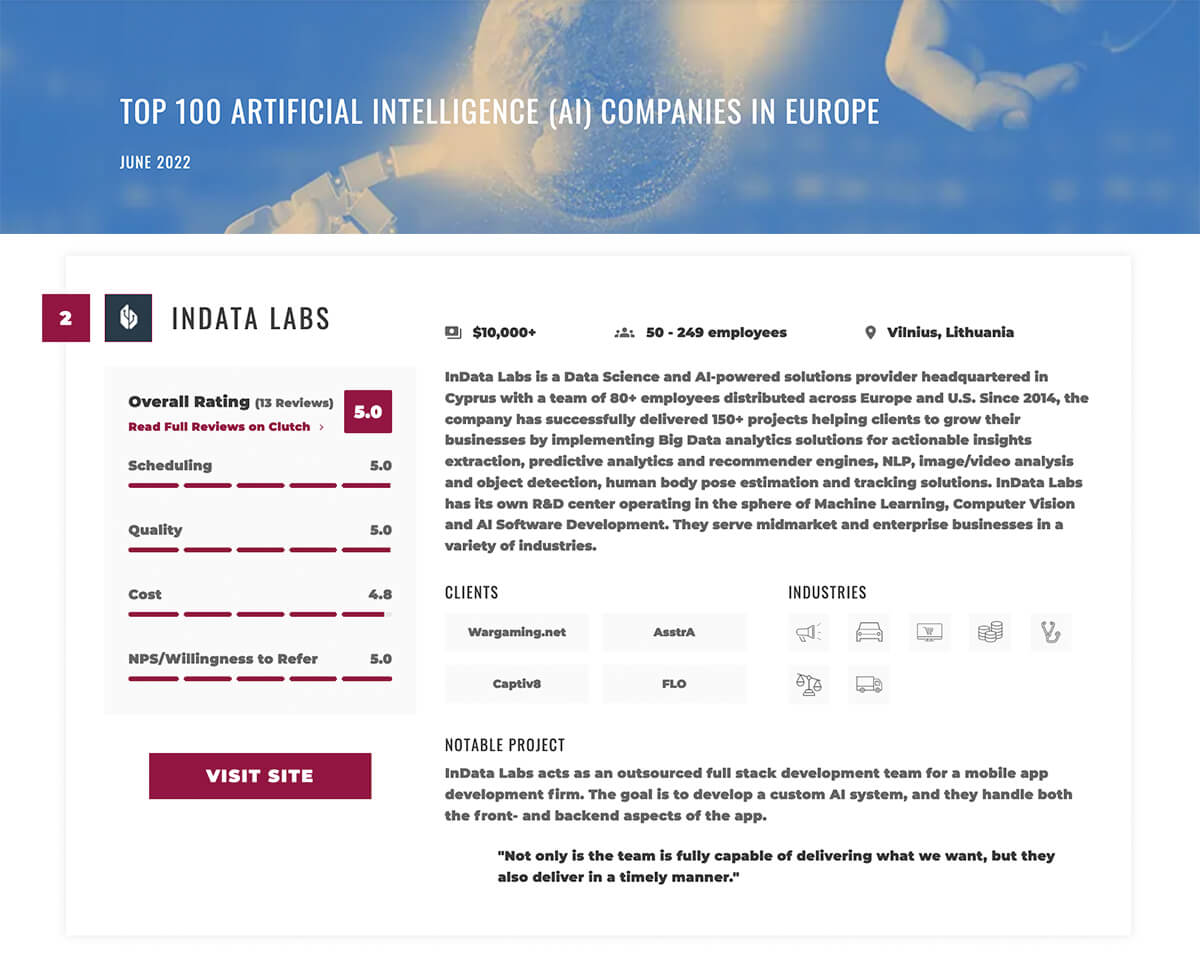Select the Wargaming.net client tile
Image resolution: width=1200 pixels, height=953 pixels.
(517, 632)
